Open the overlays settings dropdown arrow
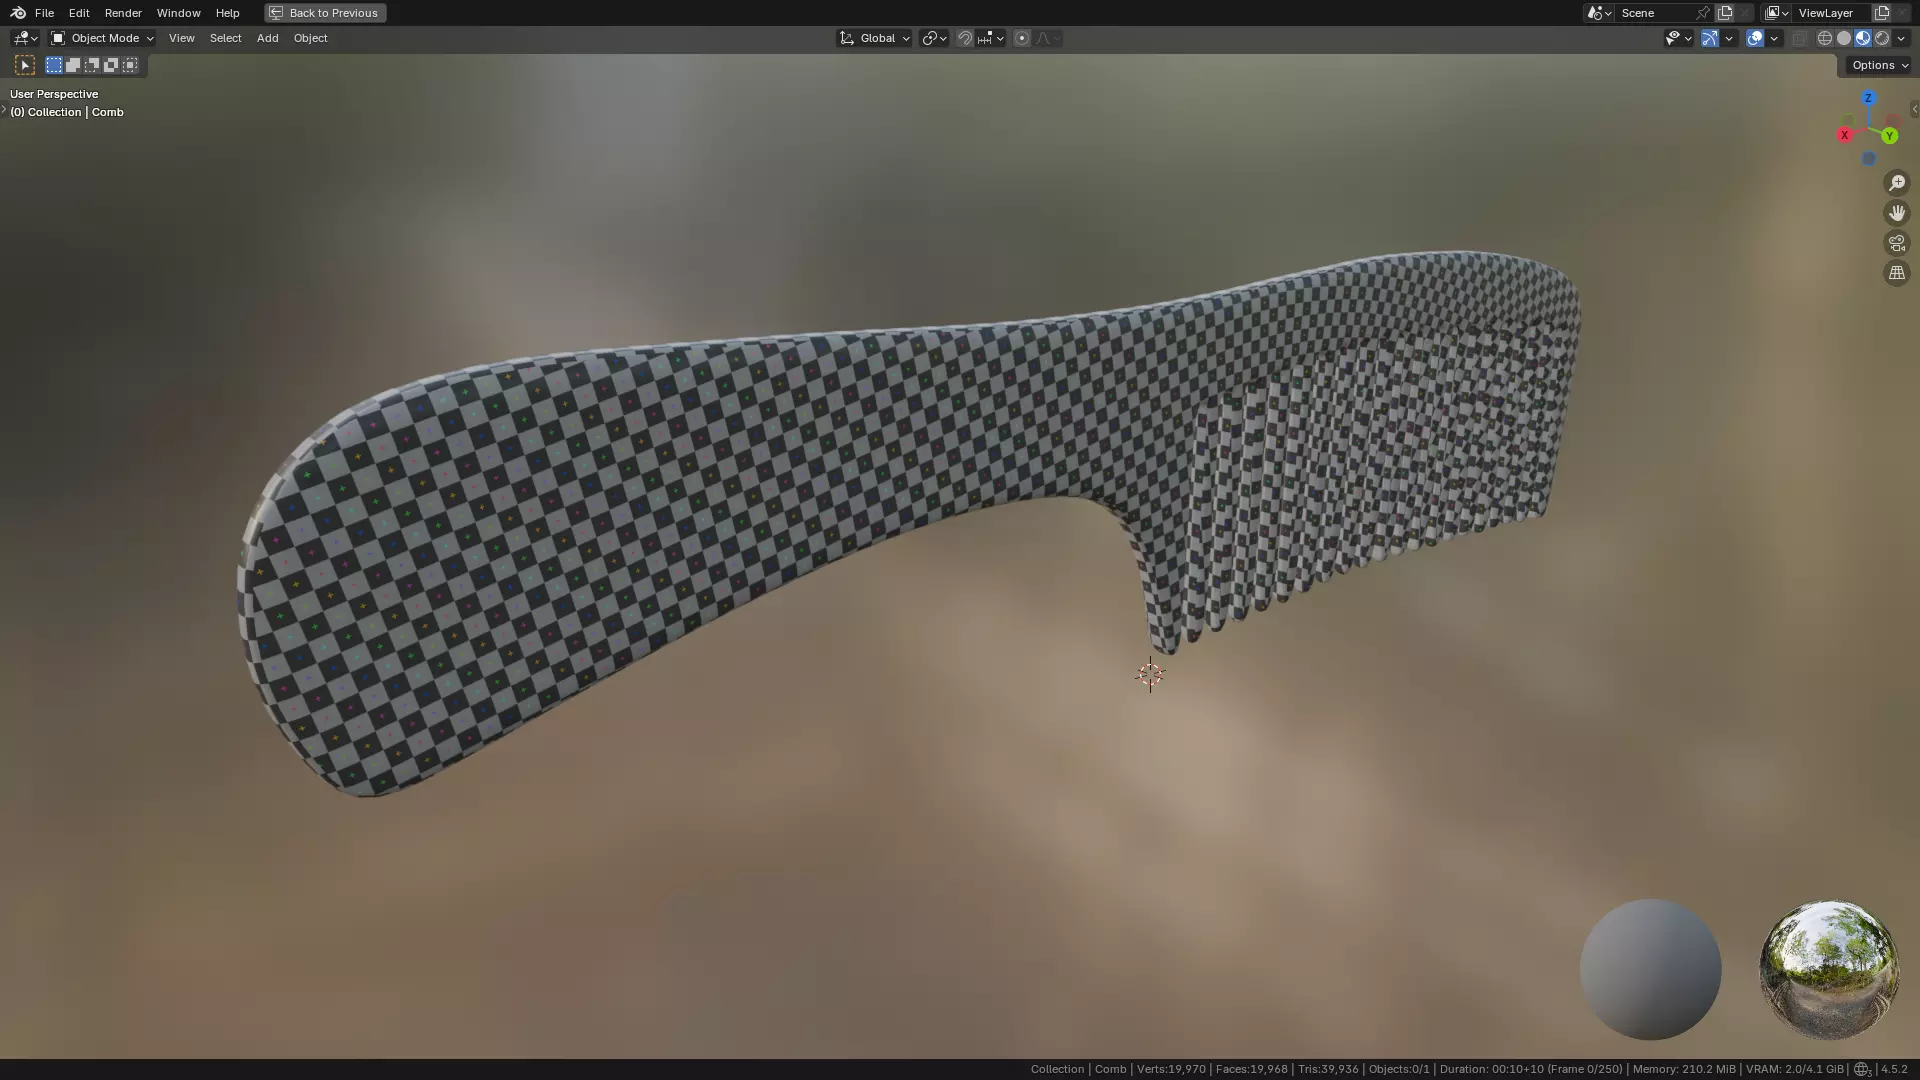 pos(1774,38)
